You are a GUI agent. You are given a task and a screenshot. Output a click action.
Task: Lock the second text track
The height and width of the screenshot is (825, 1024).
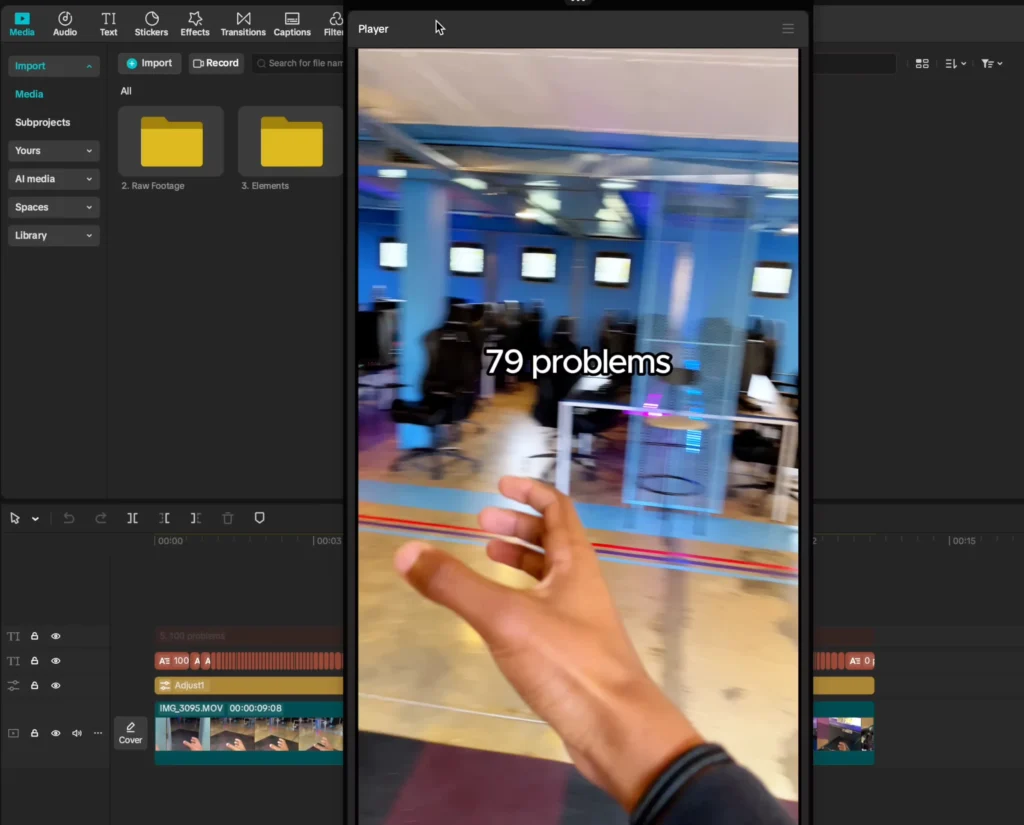[35, 660]
